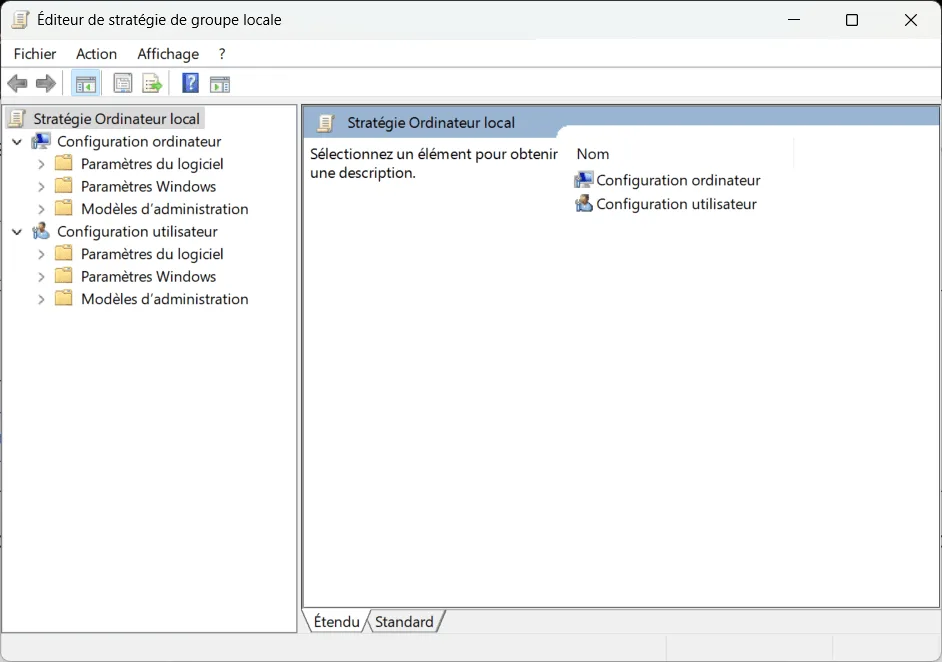The width and height of the screenshot is (942, 662).
Task: Select Configuration utilisateur text in the right list
Action: pos(676,204)
